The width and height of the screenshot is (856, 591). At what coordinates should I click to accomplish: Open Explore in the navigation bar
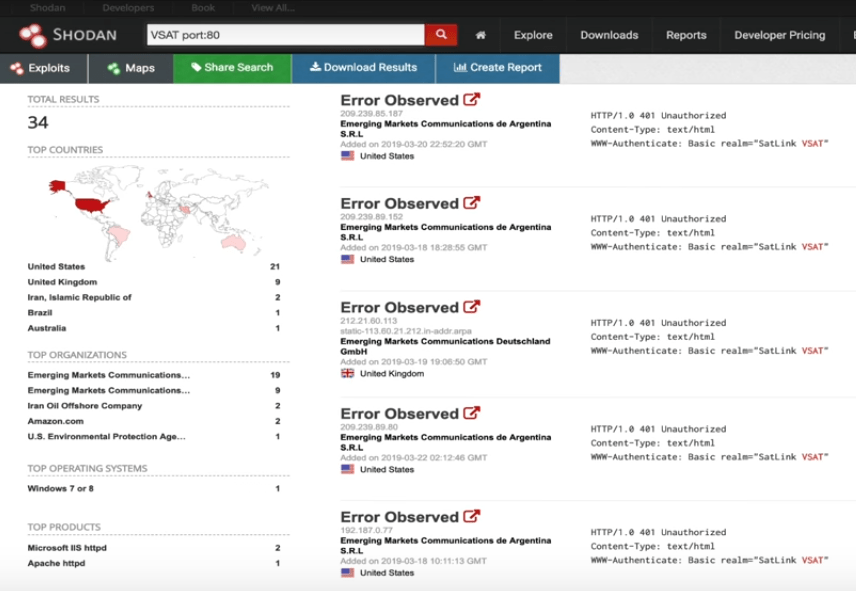pyautogui.click(x=533, y=35)
